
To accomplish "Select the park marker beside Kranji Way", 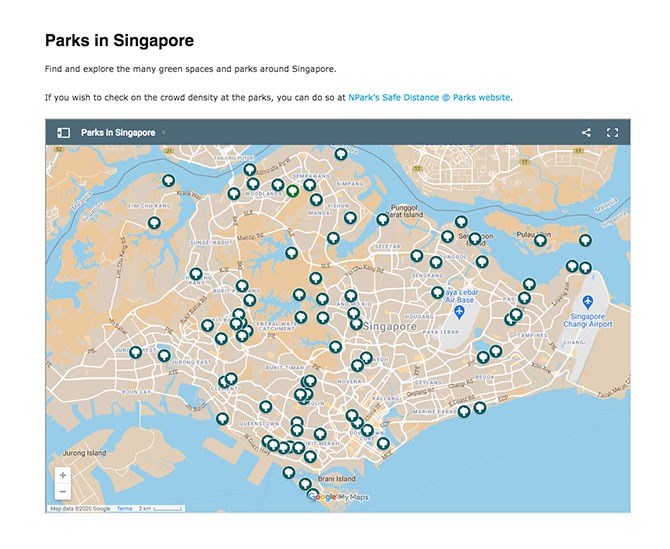I will [168, 180].
